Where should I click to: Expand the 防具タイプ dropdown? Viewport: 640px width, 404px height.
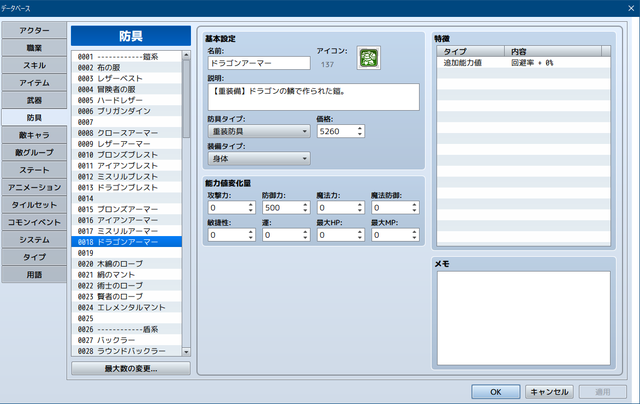[x=259, y=131]
